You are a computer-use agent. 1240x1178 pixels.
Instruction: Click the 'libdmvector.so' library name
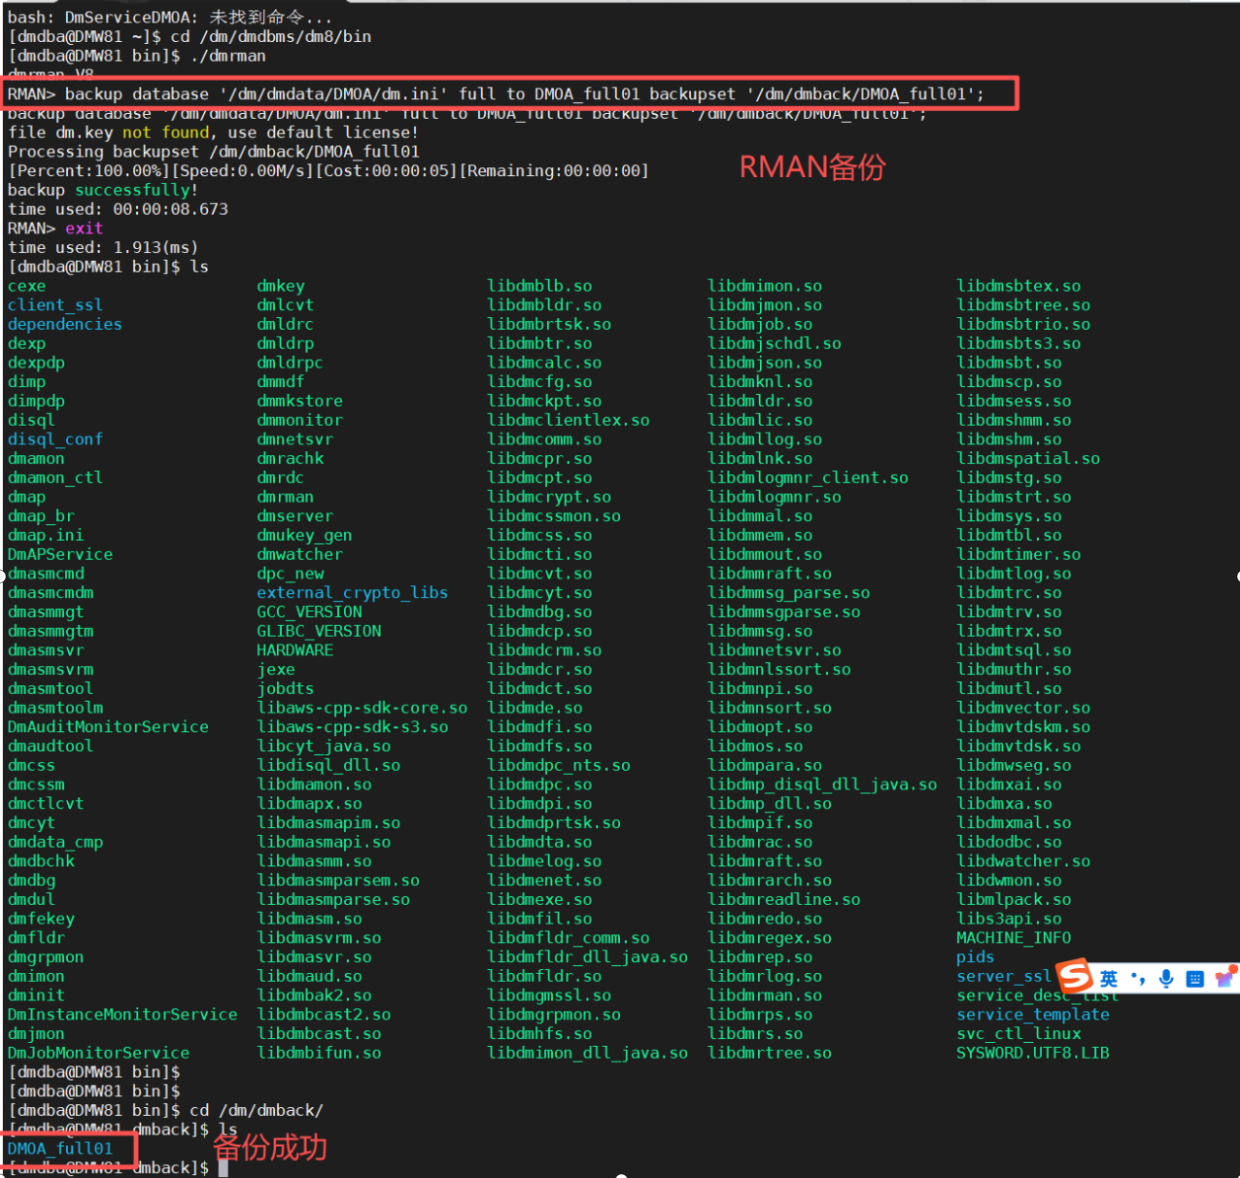tap(1023, 708)
